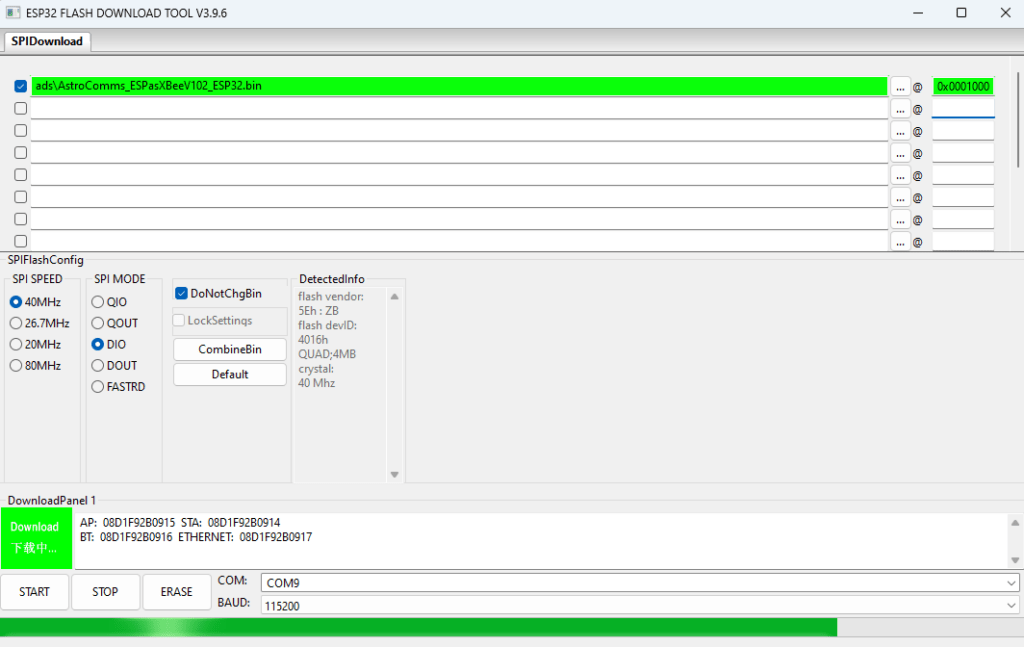Image resolution: width=1024 pixels, height=647 pixels.
Task: Open file browser for fifth firmware row
Action: coord(900,176)
